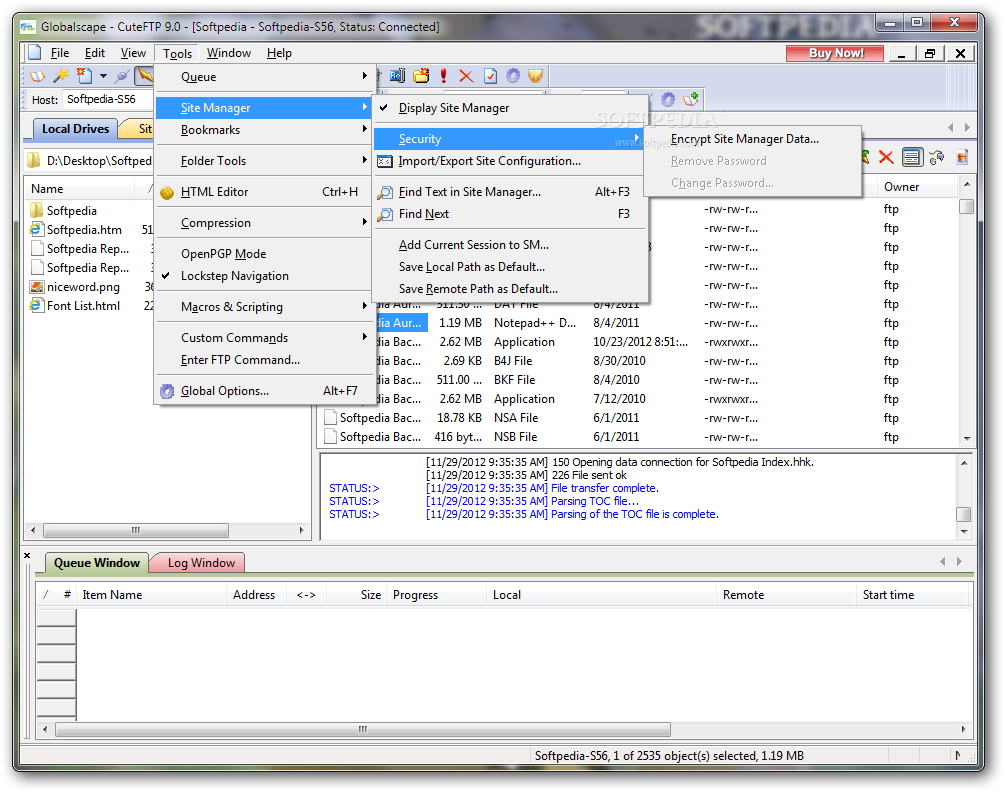Image resolution: width=1005 pixels, height=792 pixels.
Task: Expand the Compression submenu
Action: coord(263,223)
